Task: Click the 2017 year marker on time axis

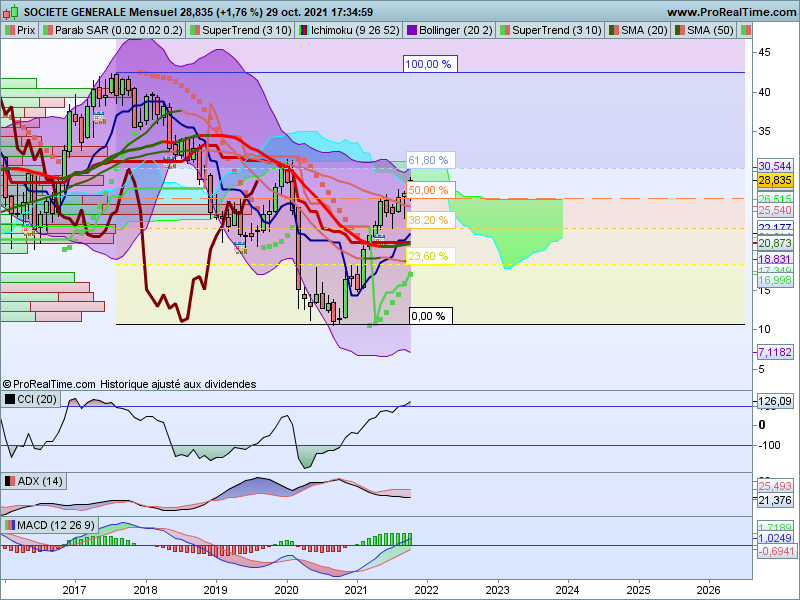Action: click(74, 590)
